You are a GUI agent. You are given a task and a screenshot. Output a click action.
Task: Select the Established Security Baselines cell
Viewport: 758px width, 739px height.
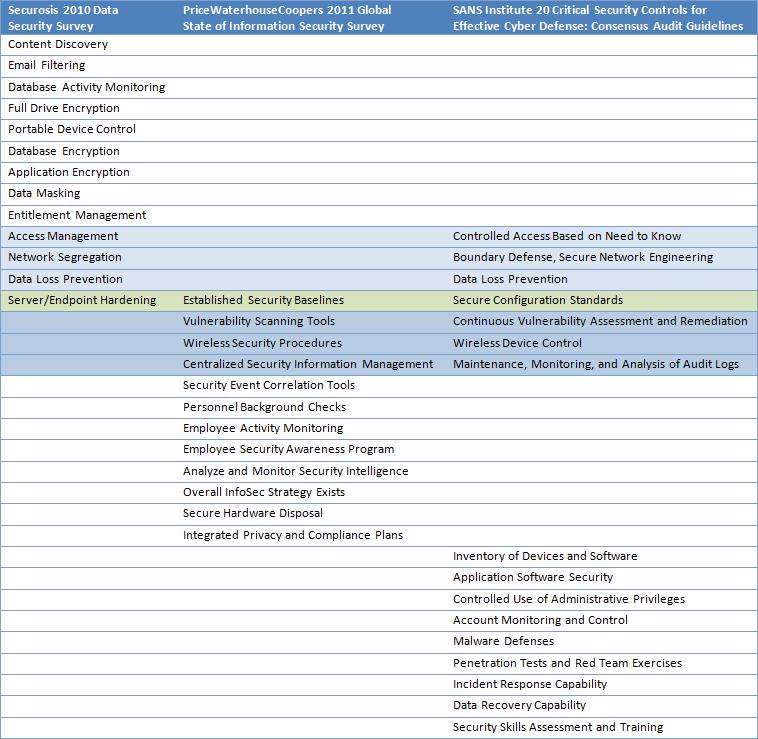click(263, 300)
